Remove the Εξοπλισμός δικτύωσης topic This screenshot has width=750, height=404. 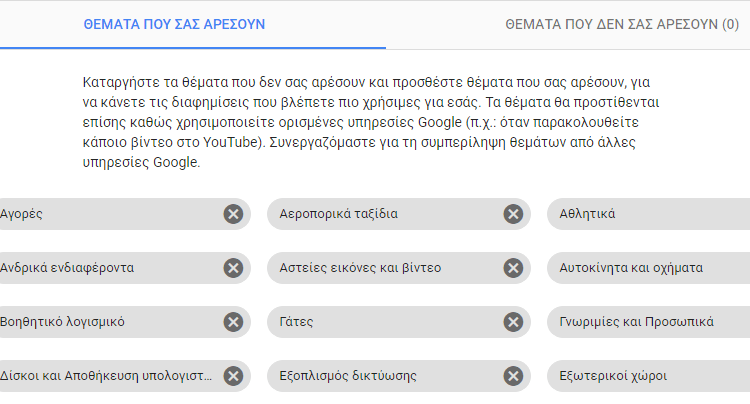[x=513, y=376]
